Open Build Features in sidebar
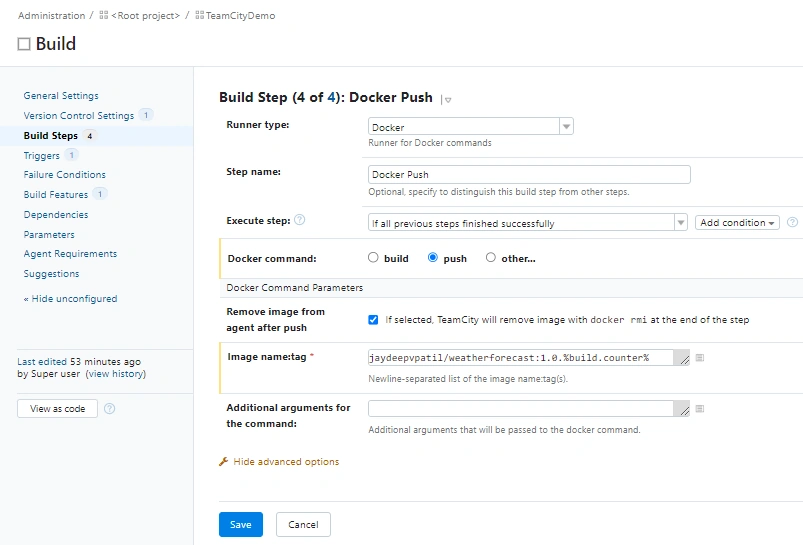The width and height of the screenshot is (803, 545). (56, 195)
